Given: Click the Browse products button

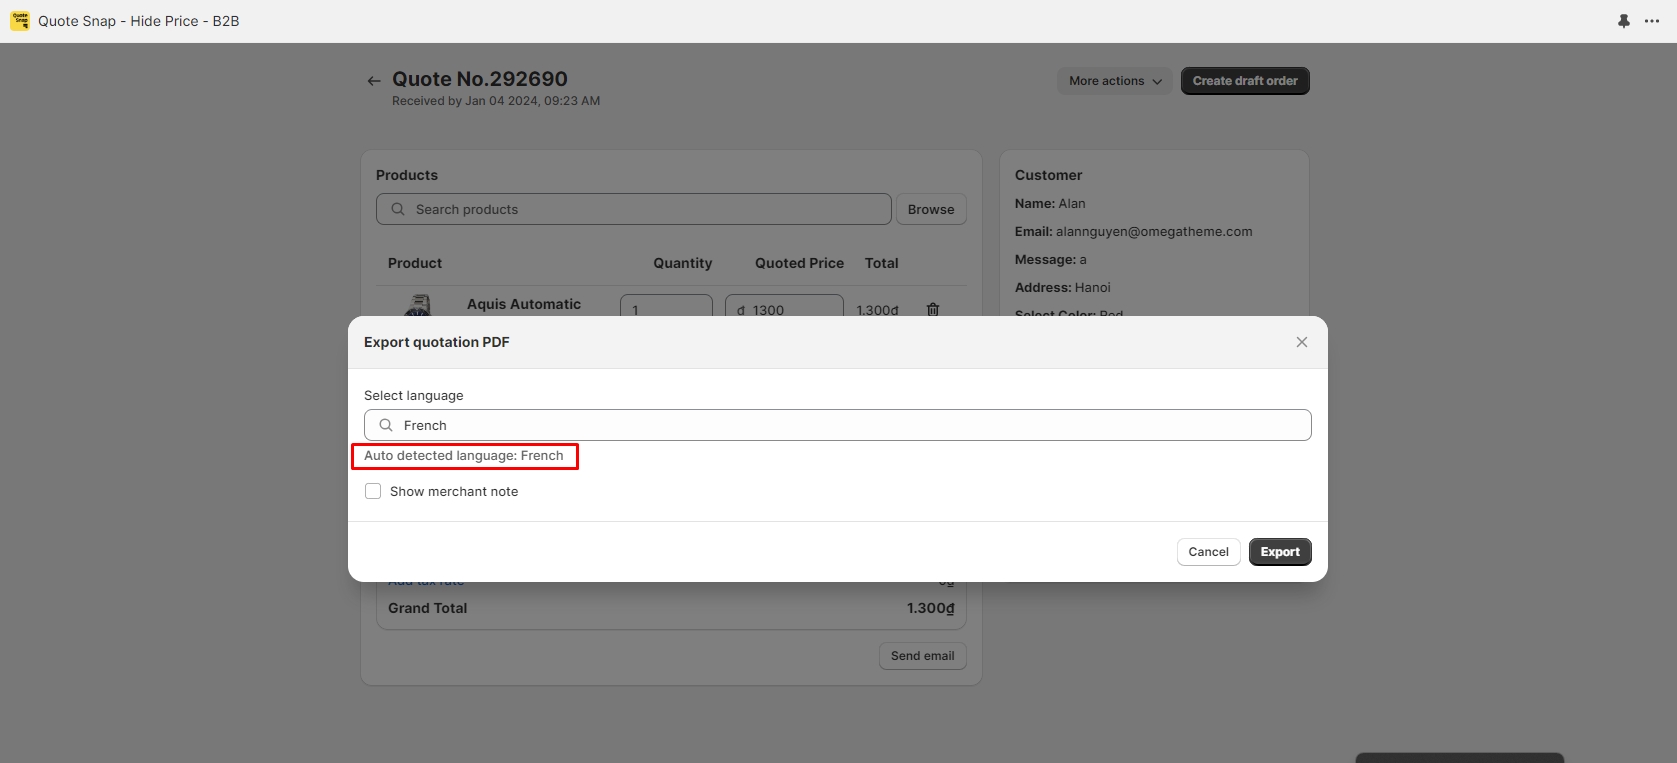Looking at the screenshot, I should click(x=930, y=209).
